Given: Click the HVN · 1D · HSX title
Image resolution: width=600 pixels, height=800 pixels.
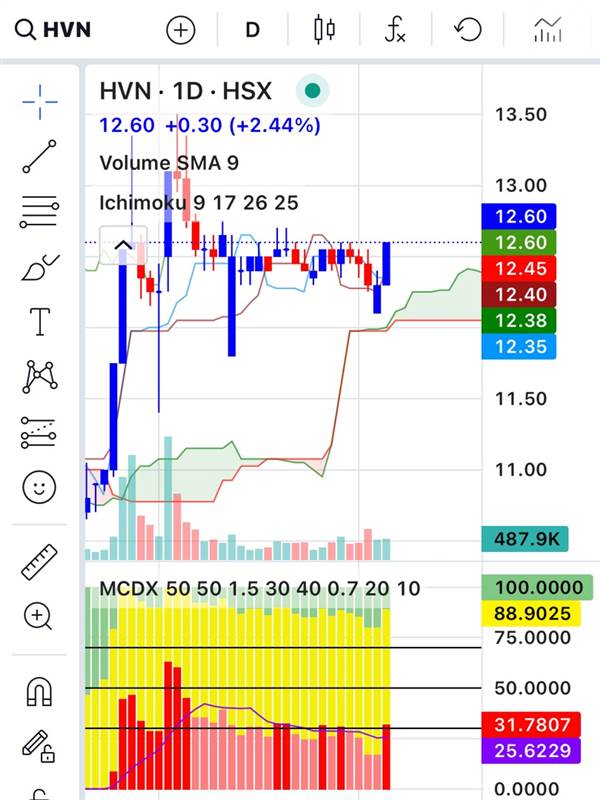Looking at the screenshot, I should click(186, 91).
